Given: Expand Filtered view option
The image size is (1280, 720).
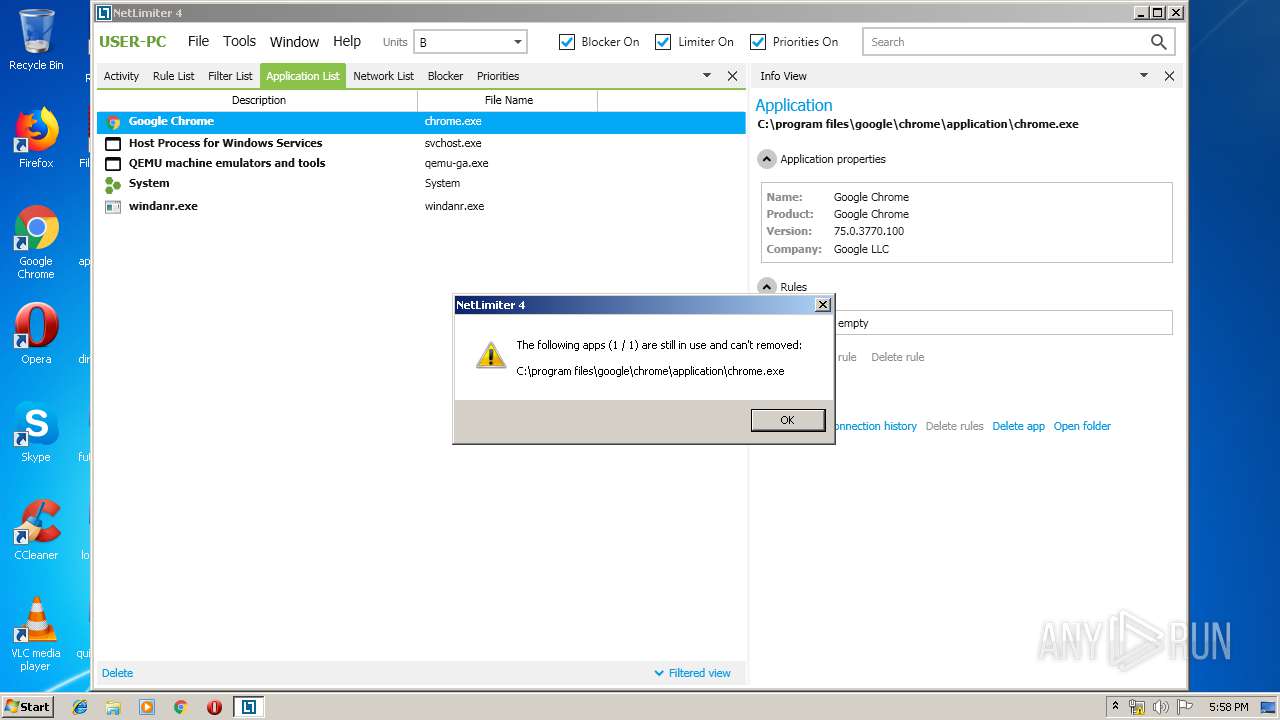Looking at the screenshot, I should tap(692, 673).
